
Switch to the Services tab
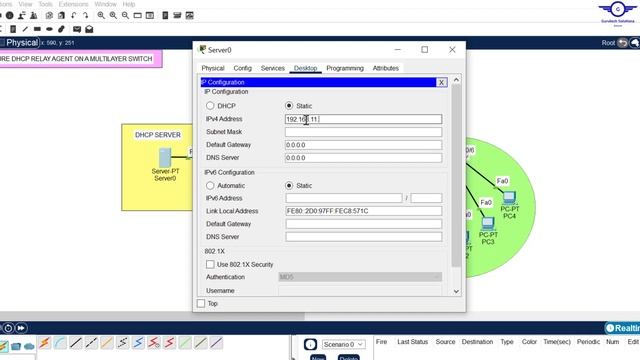click(273, 68)
